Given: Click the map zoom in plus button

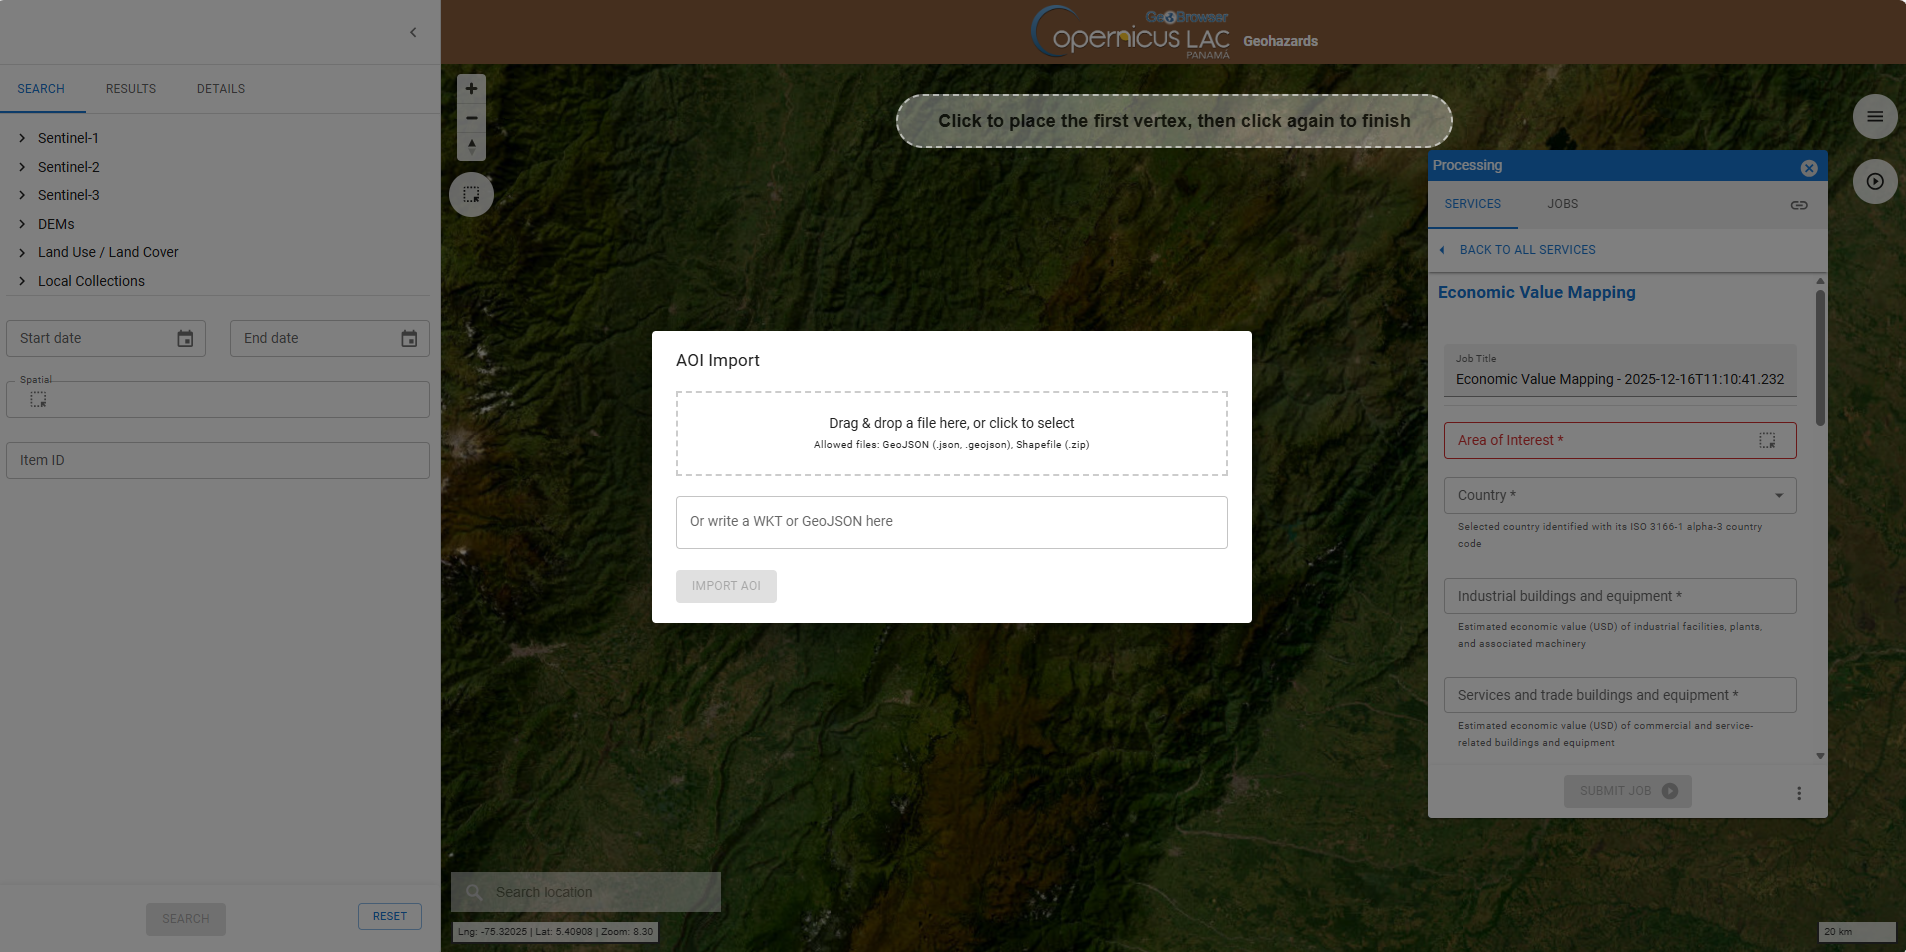Looking at the screenshot, I should (x=471, y=89).
